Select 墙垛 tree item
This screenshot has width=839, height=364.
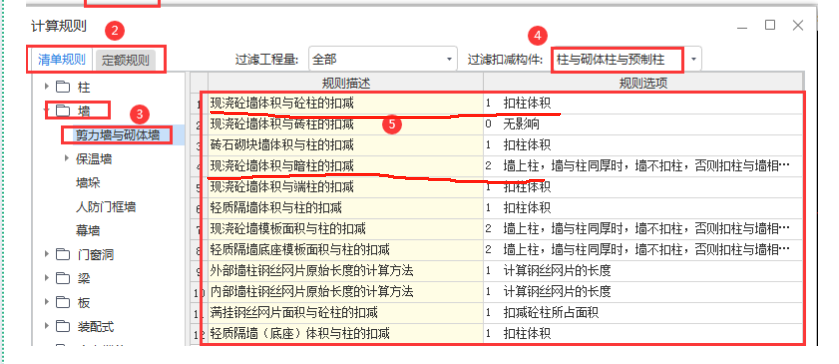[x=88, y=183]
